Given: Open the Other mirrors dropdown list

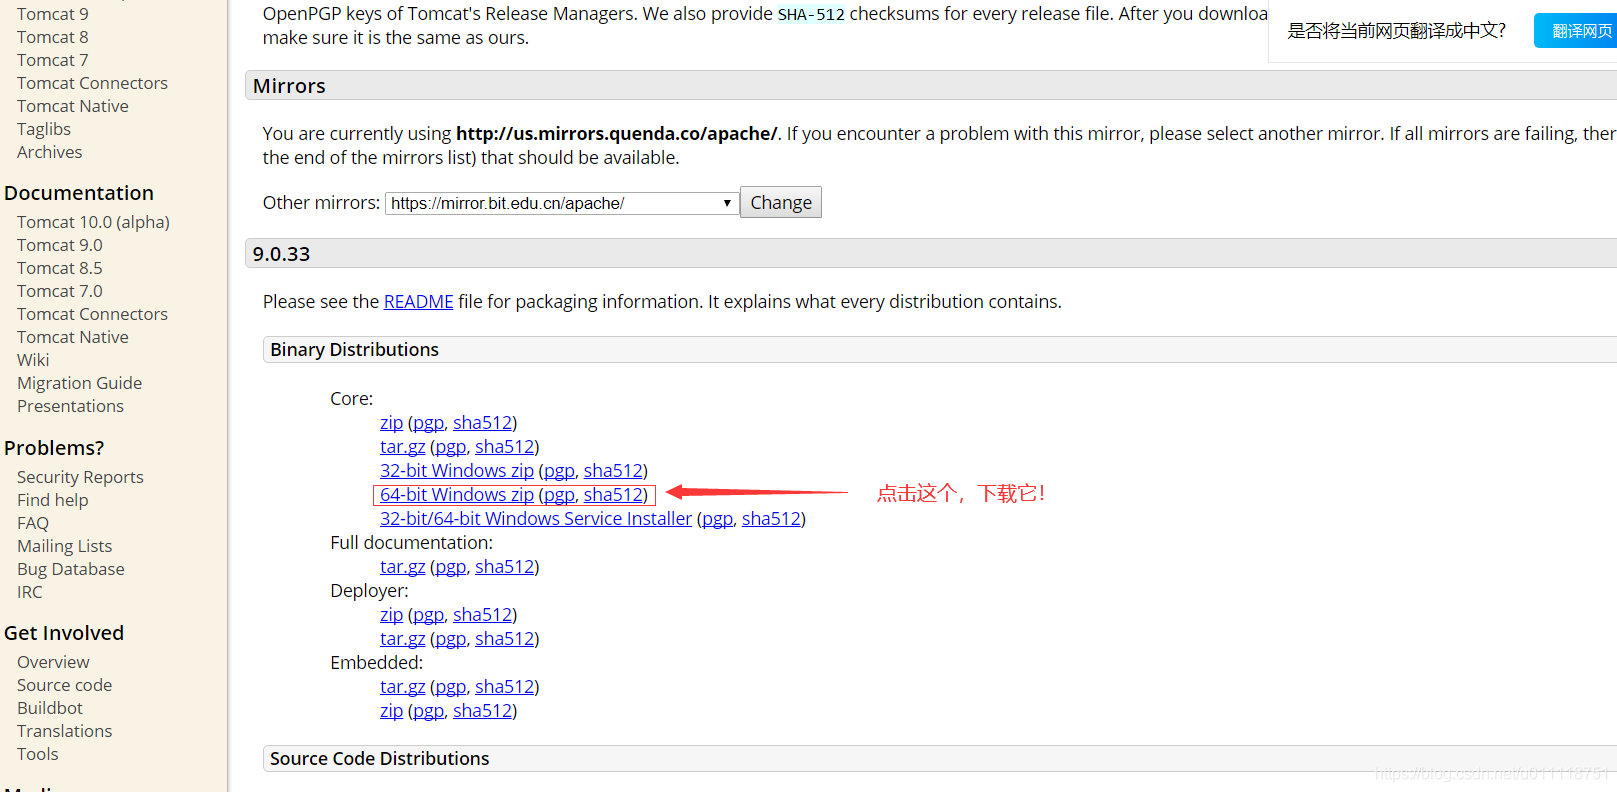Looking at the screenshot, I should coord(561,203).
